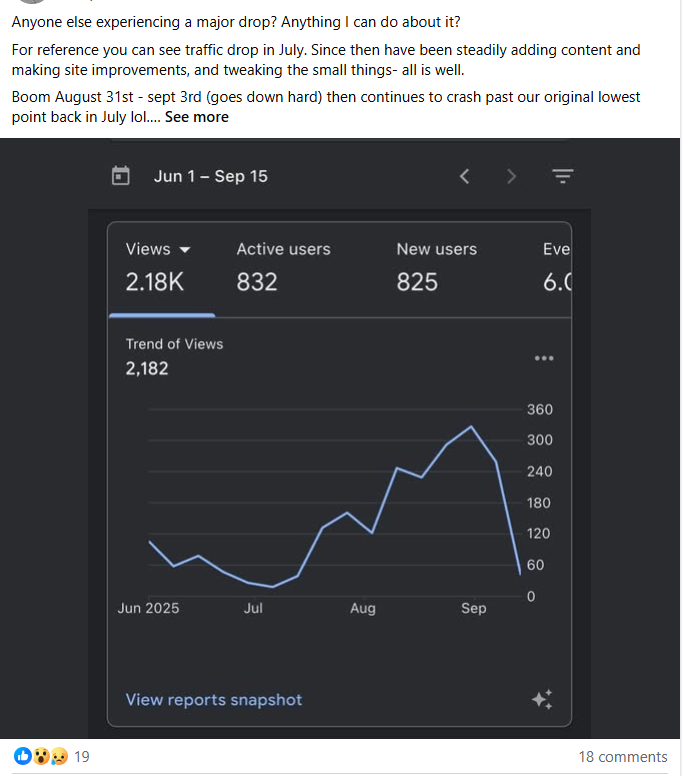Viewport: 682px width, 776px height.
Task: Click the sad reaction emoji
Action: [x=58, y=757]
